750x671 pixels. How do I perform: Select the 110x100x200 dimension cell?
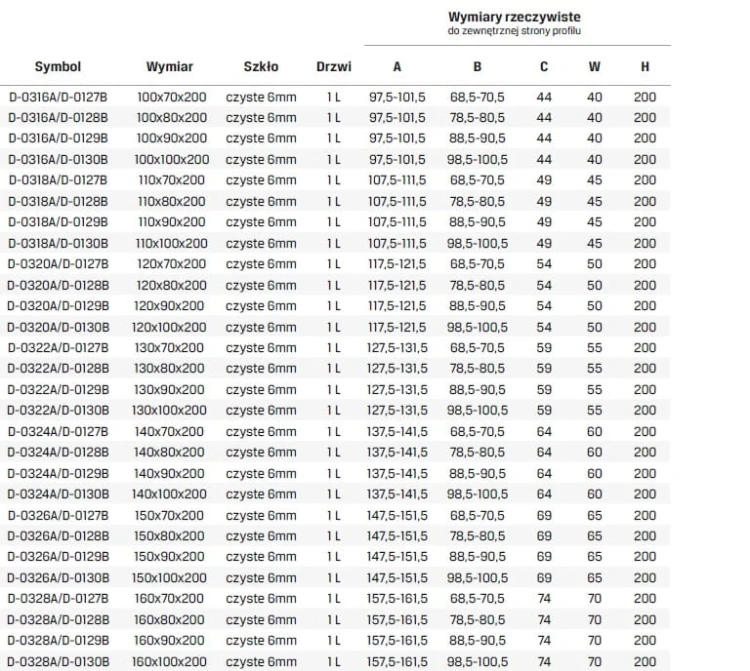click(172, 243)
